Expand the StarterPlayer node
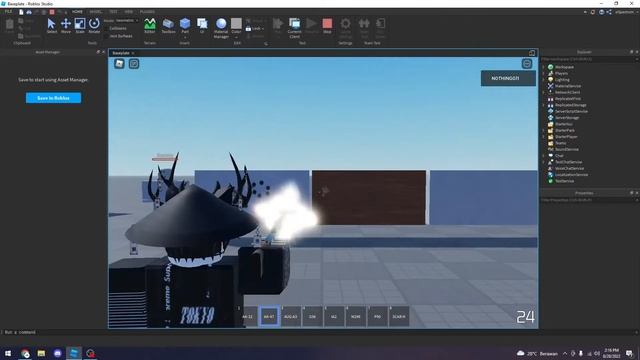The height and width of the screenshot is (360, 640). (x=544, y=137)
